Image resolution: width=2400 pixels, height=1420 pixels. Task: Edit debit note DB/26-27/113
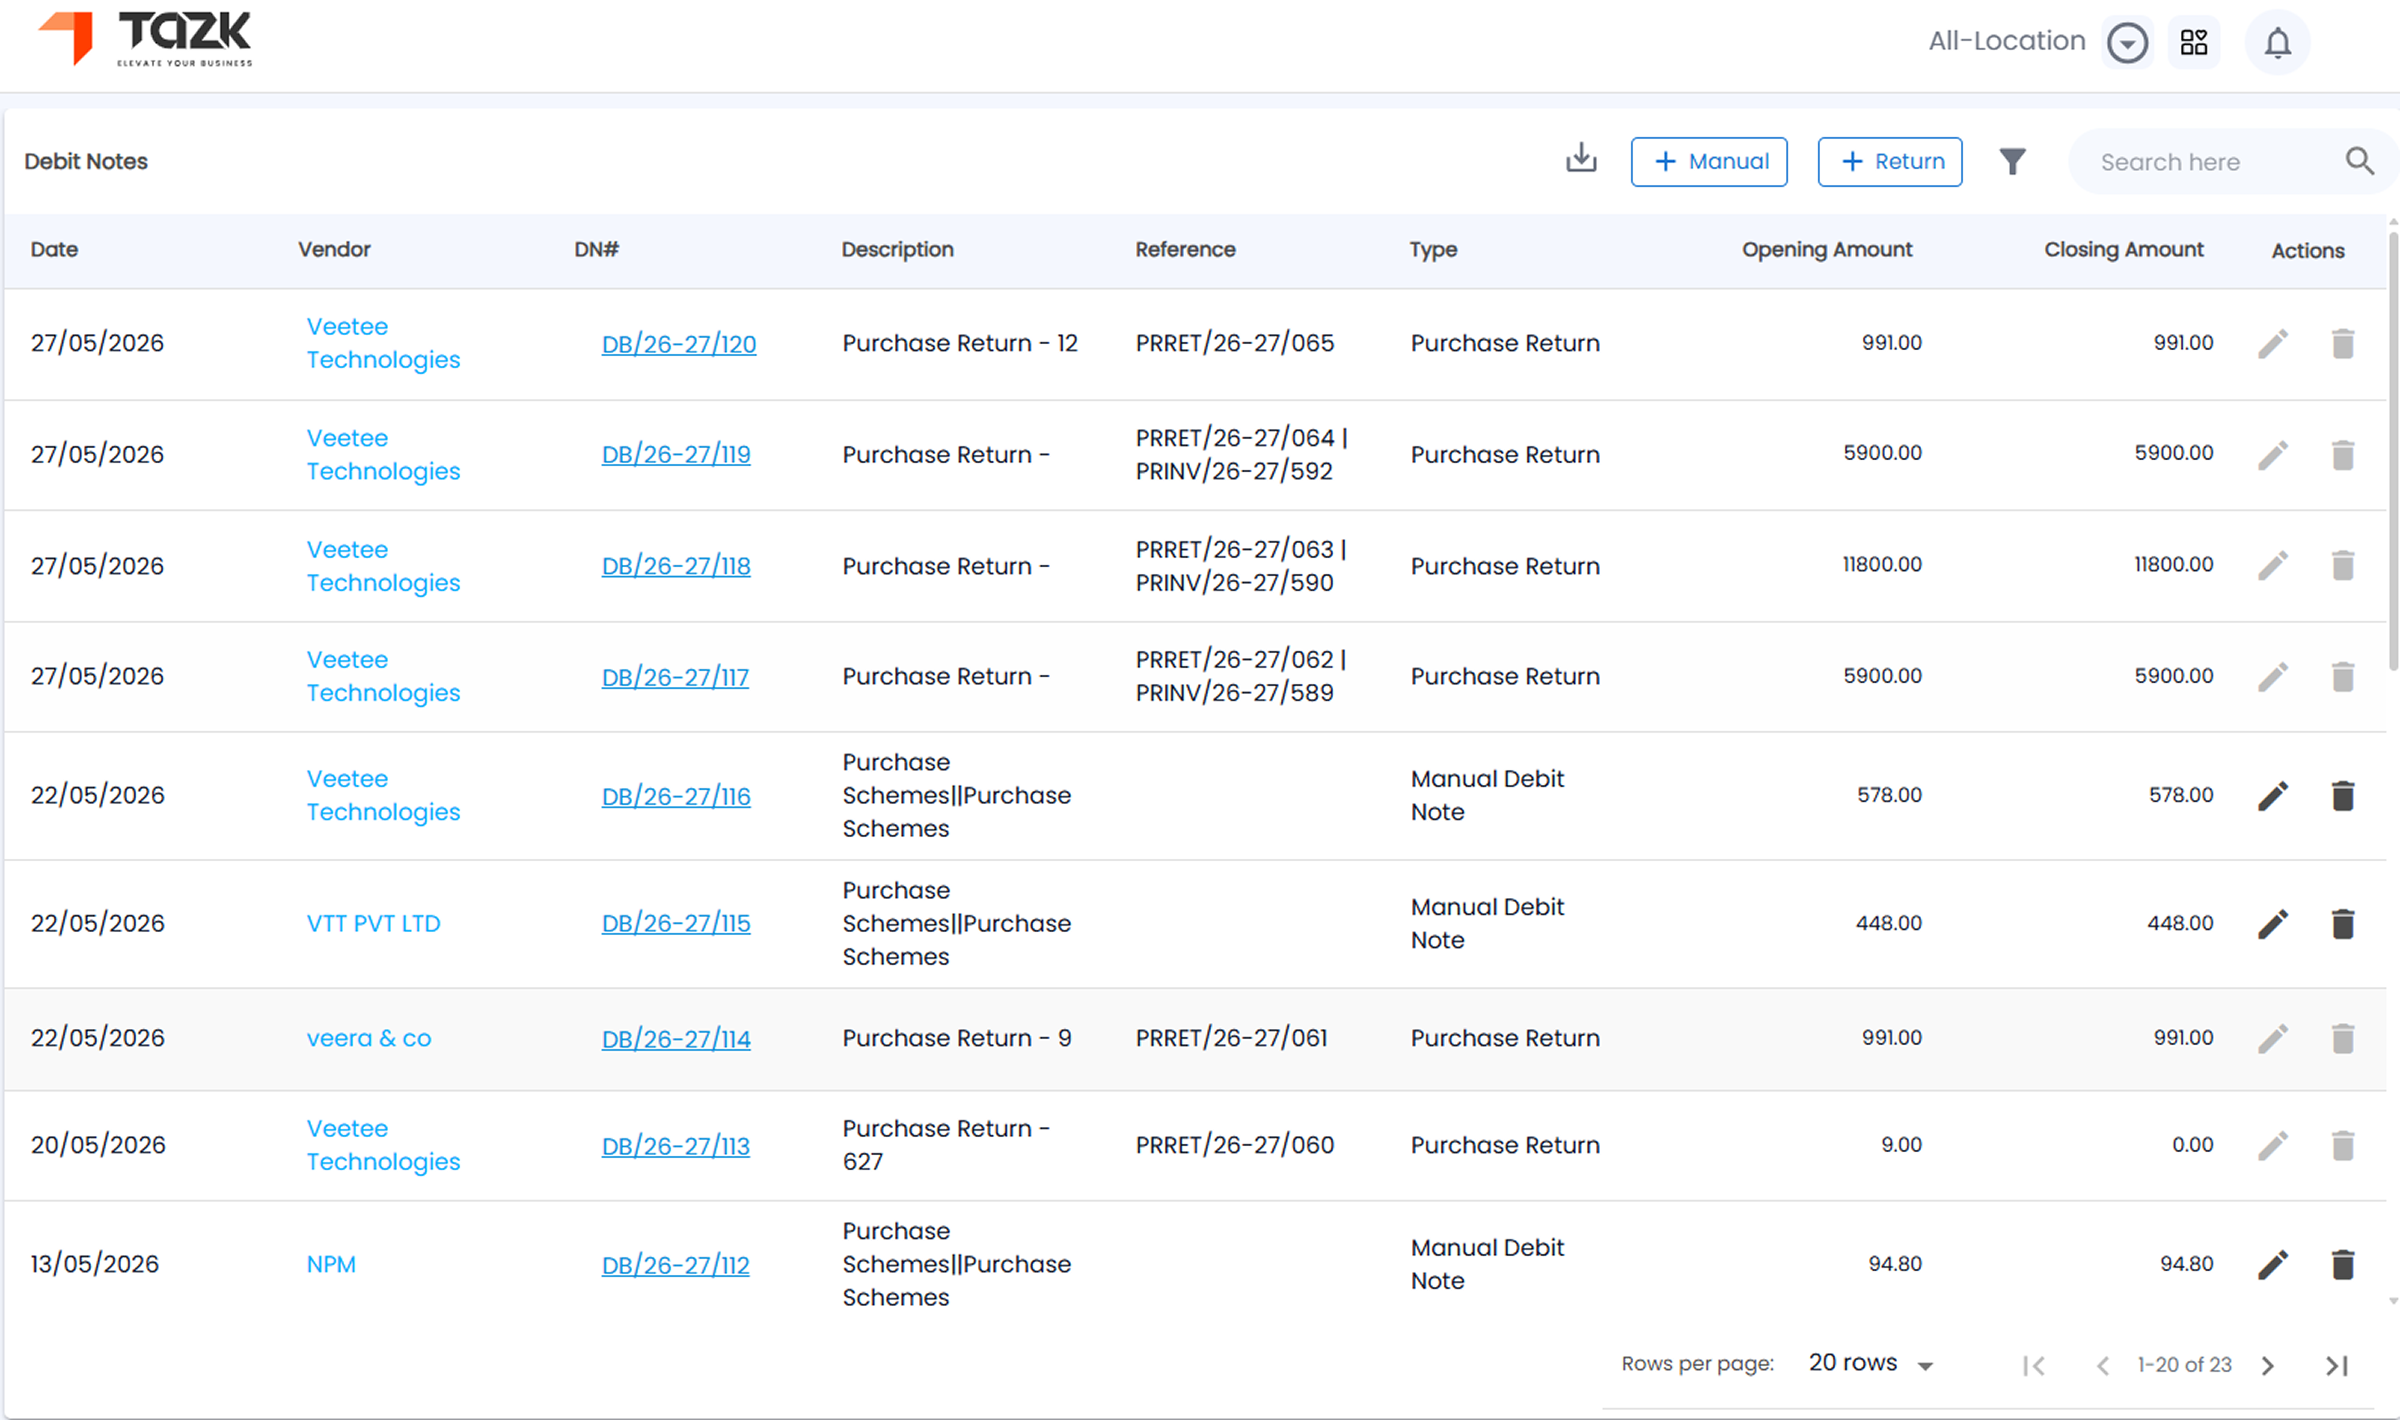pyautogui.click(x=2272, y=1145)
